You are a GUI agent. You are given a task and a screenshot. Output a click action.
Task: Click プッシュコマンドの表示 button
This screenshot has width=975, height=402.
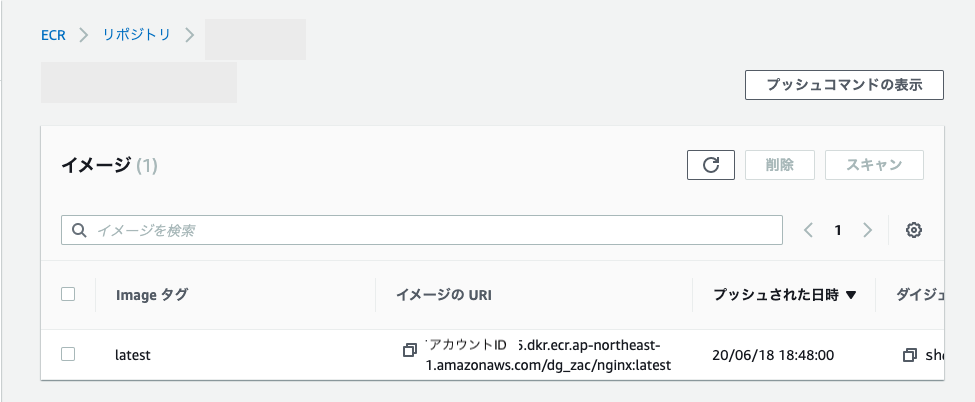(x=844, y=85)
